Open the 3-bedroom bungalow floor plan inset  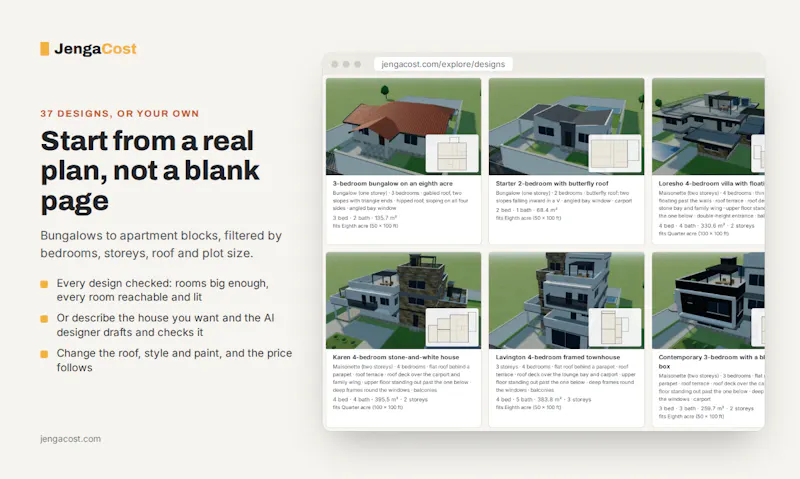point(452,153)
